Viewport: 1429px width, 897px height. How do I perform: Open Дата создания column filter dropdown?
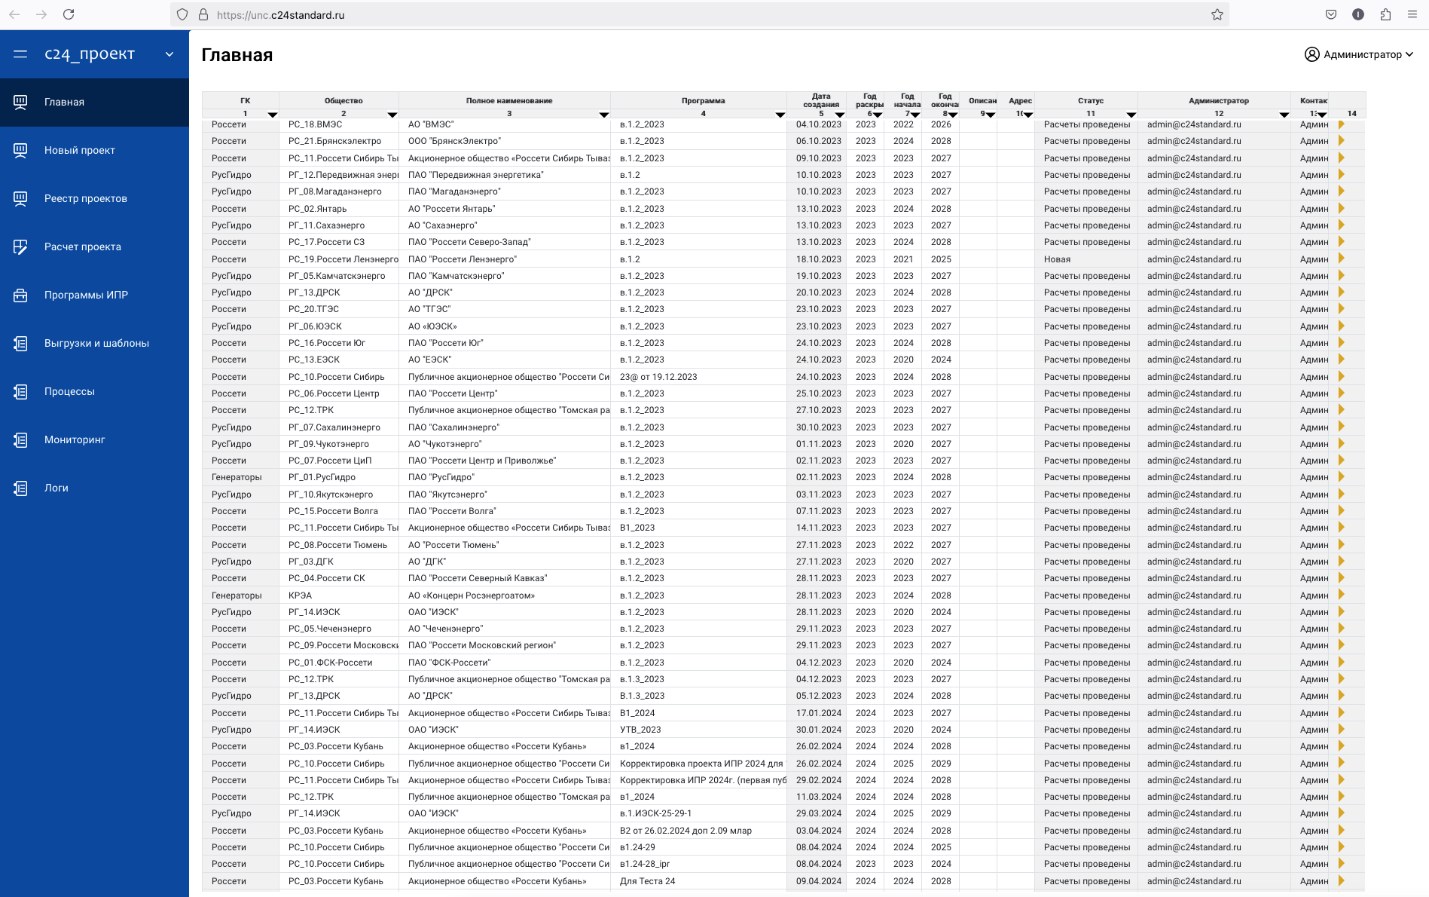(x=840, y=115)
